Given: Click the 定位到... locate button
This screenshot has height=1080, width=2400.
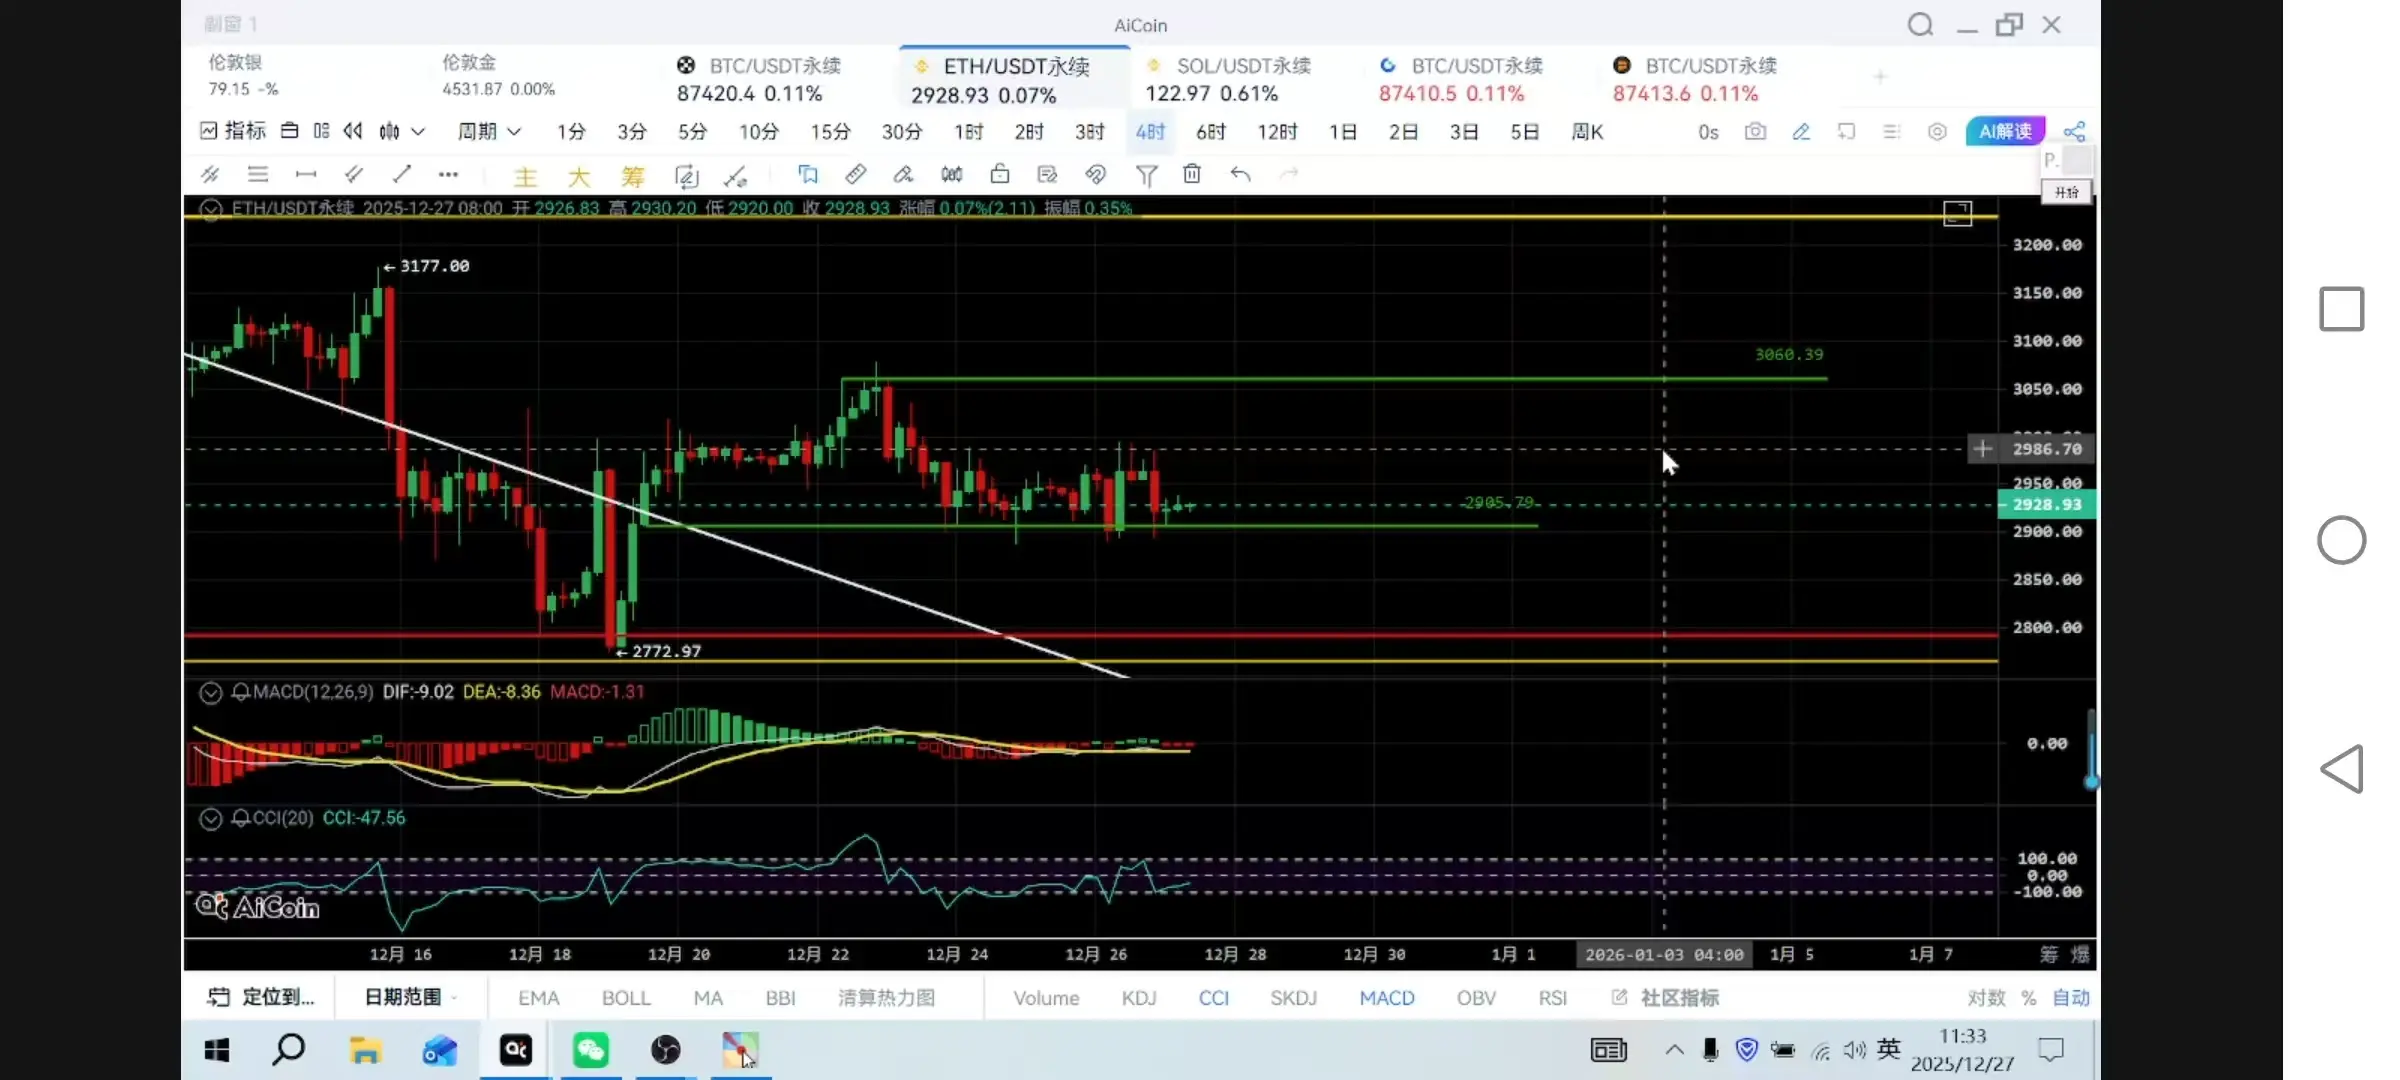Looking at the screenshot, I should tap(261, 997).
